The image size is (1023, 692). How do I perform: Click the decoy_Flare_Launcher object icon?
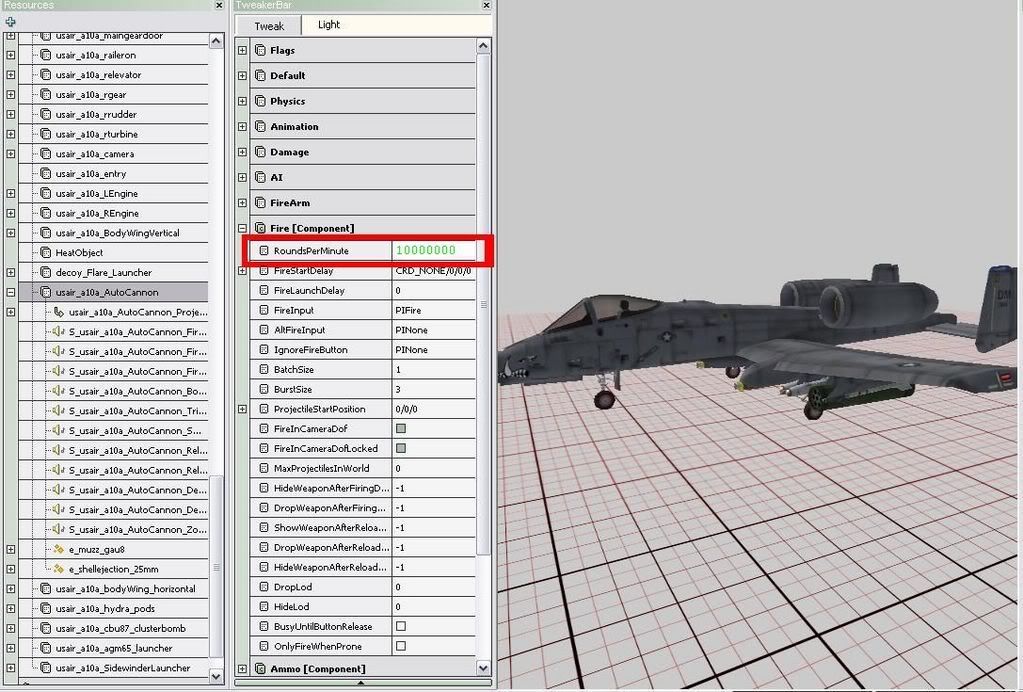[45, 273]
